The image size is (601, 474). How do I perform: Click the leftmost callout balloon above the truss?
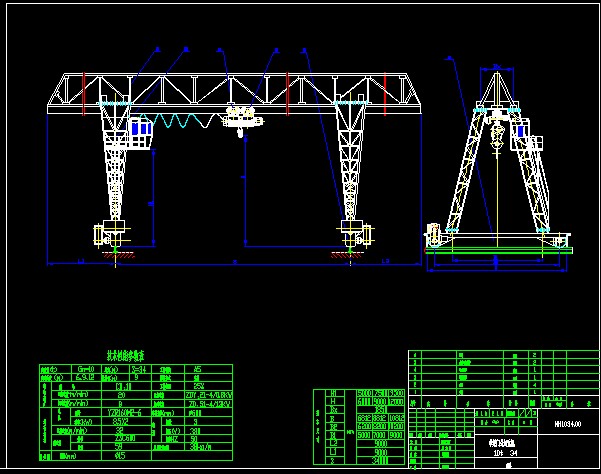coord(157,50)
